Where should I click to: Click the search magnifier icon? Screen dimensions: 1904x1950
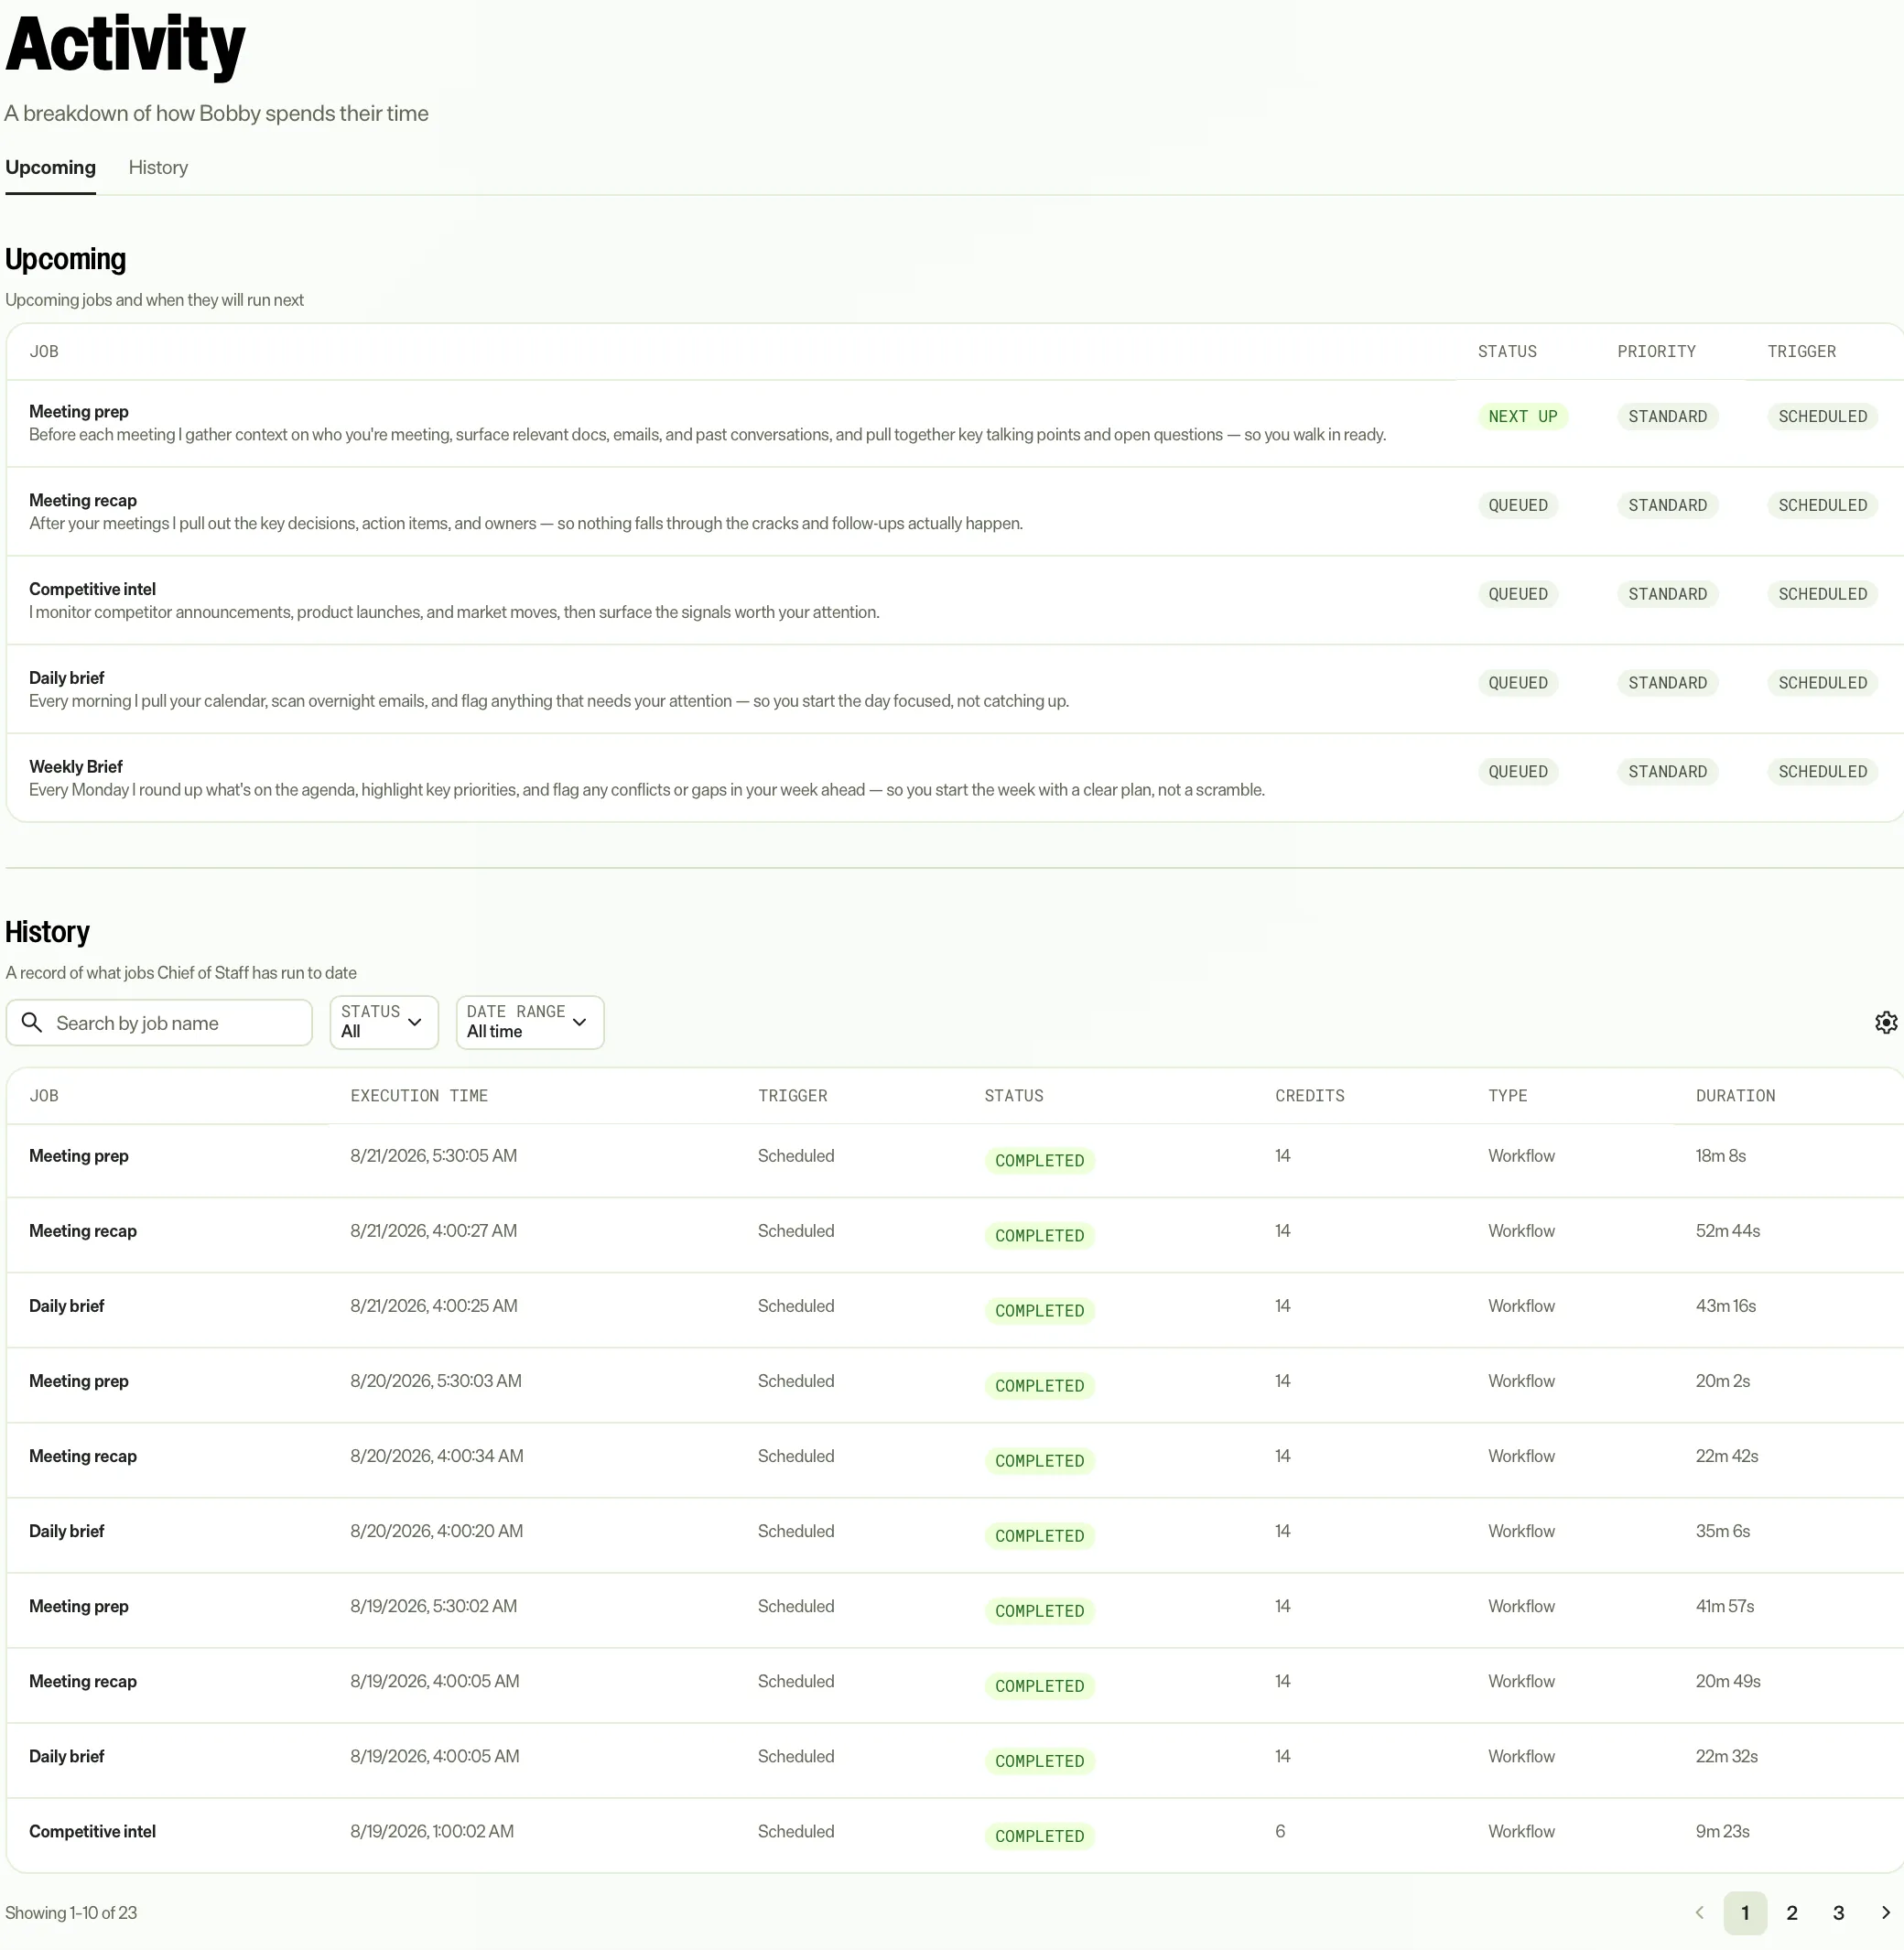[32, 1022]
